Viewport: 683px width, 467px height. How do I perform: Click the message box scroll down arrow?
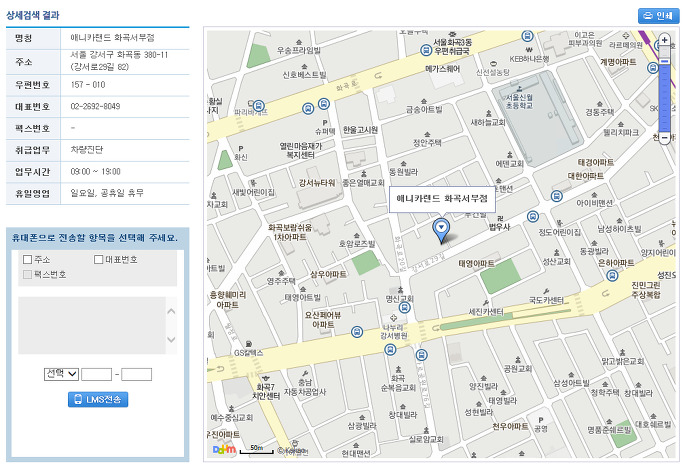pos(171,339)
